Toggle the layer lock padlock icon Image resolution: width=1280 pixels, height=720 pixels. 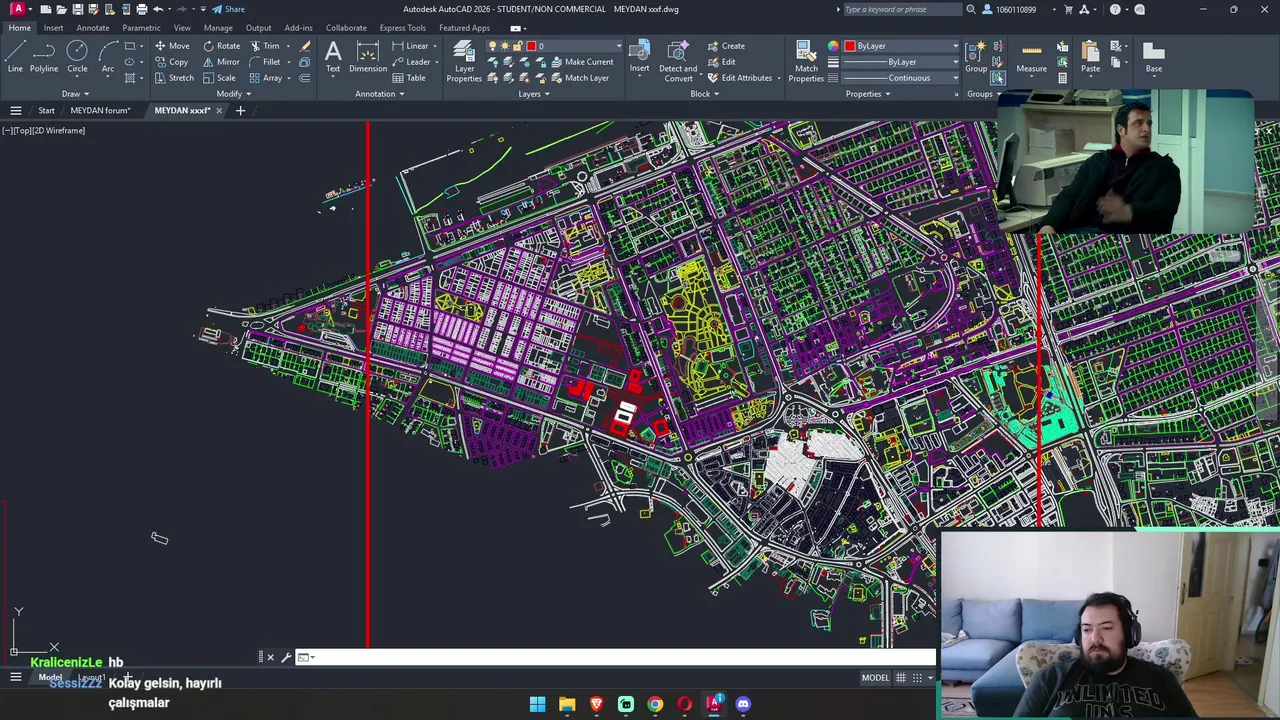tap(517, 46)
